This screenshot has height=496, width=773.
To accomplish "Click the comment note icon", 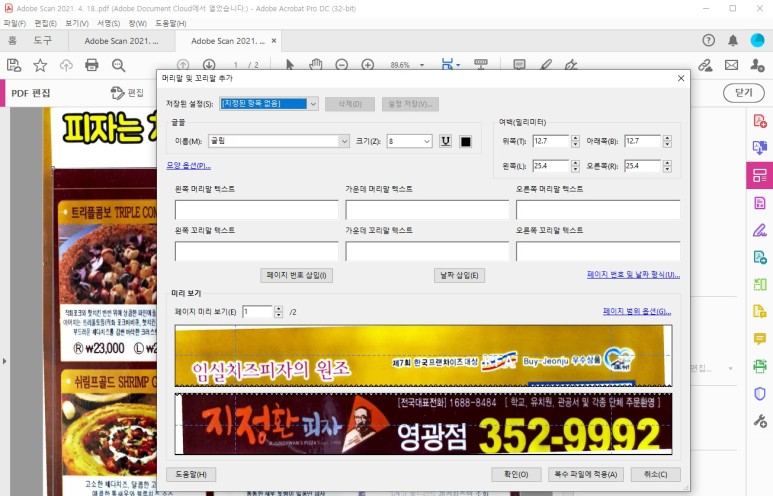I will [519, 65].
